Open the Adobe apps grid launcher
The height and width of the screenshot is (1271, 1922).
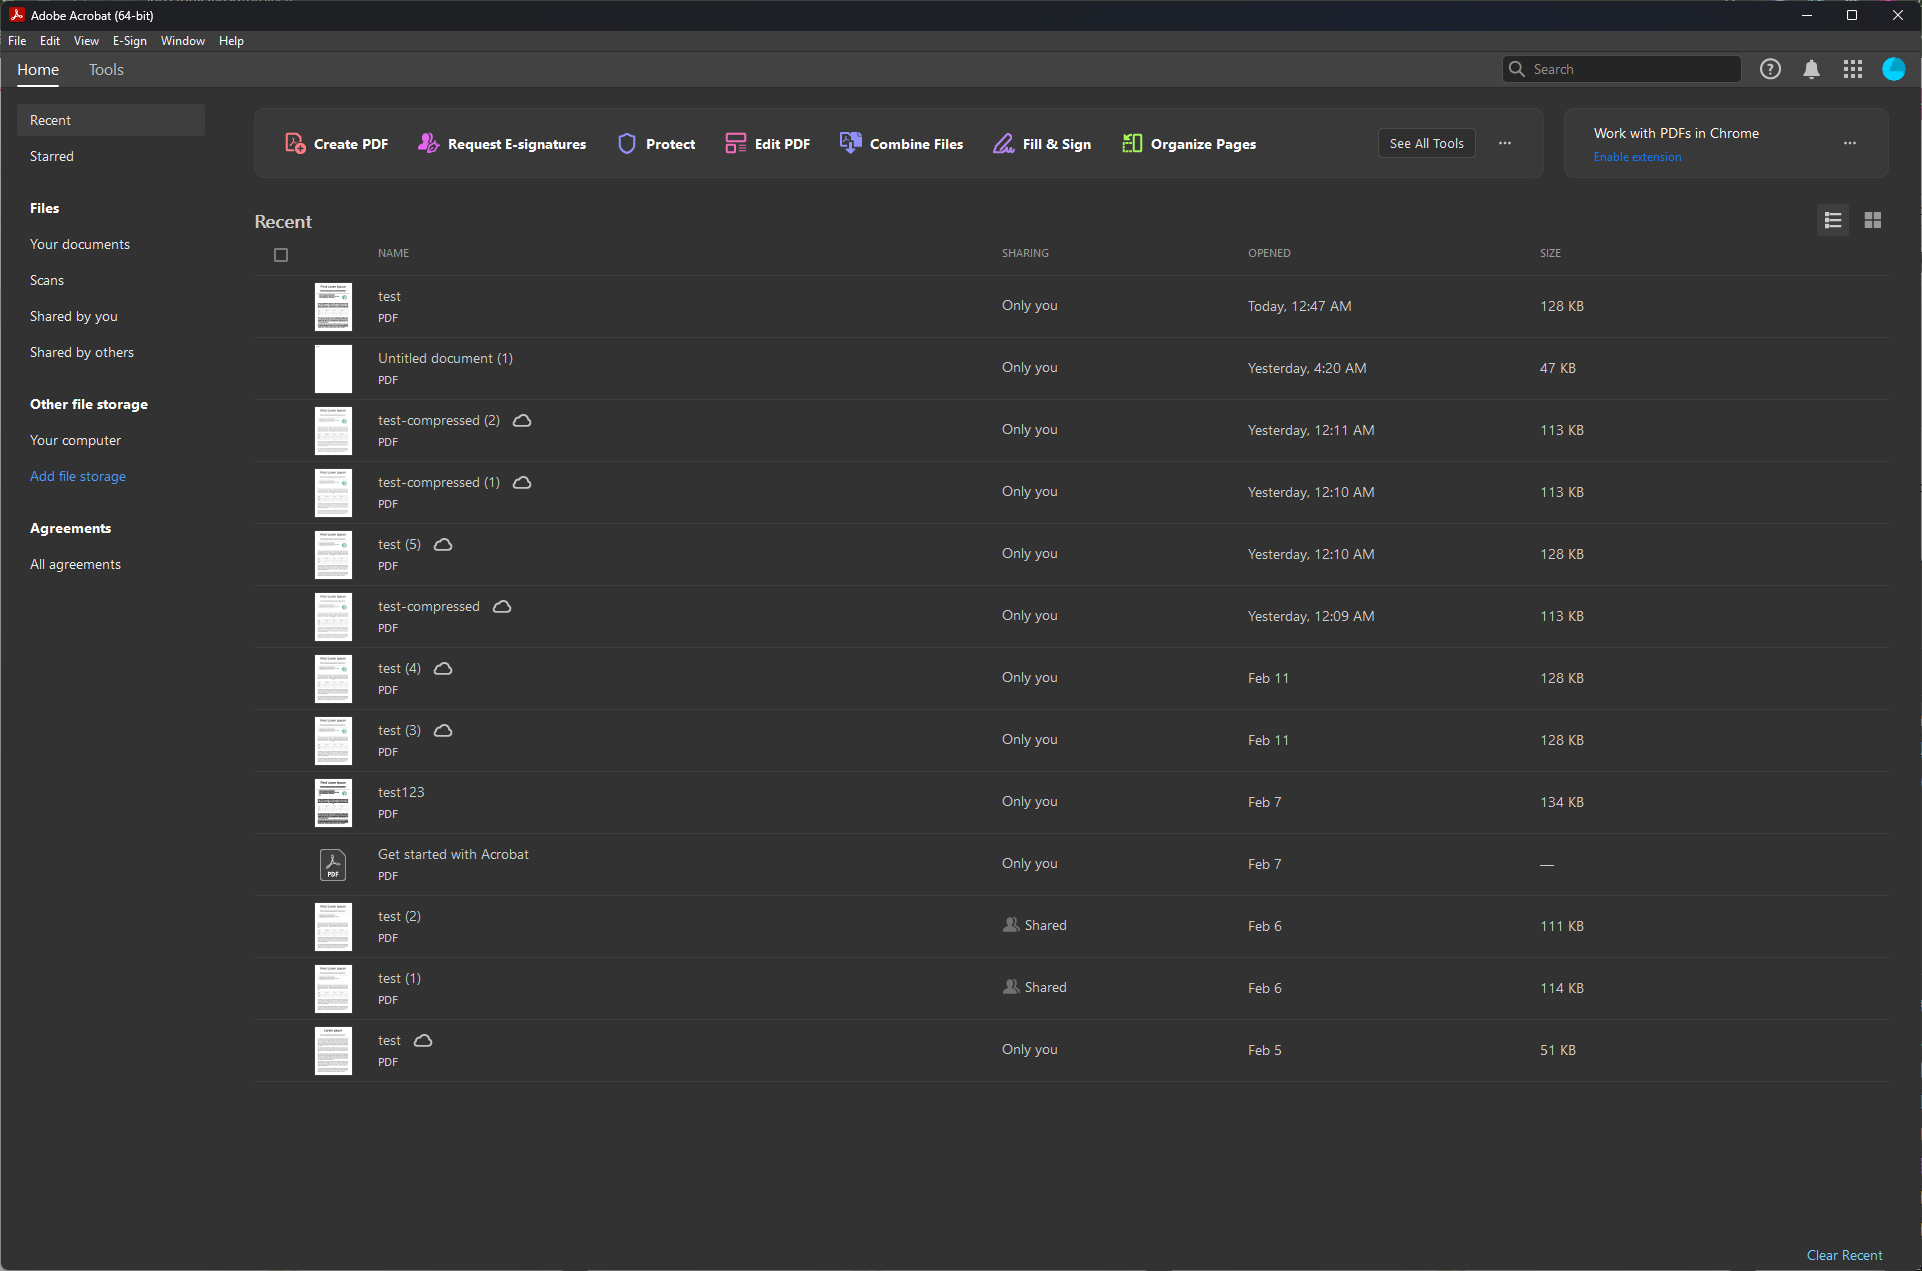[1852, 69]
